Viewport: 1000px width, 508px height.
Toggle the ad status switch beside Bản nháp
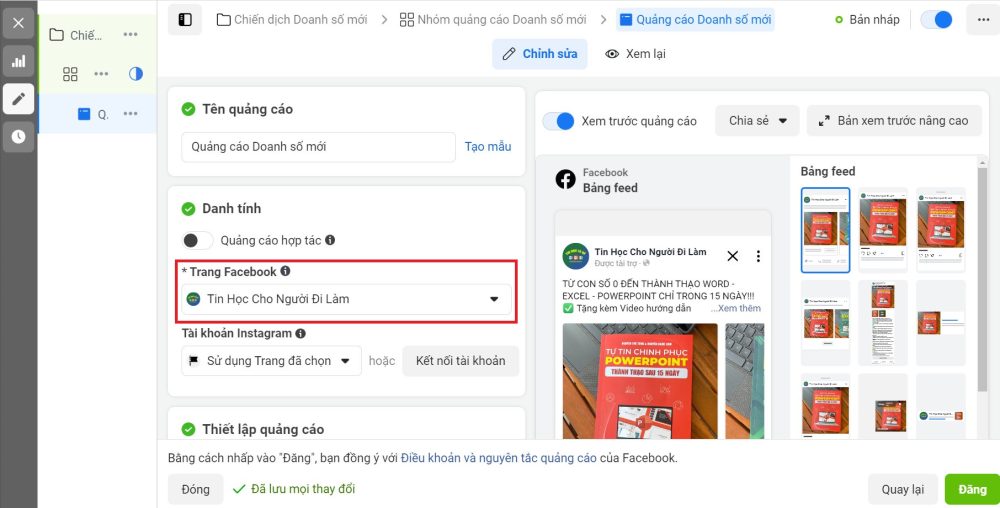click(936, 20)
